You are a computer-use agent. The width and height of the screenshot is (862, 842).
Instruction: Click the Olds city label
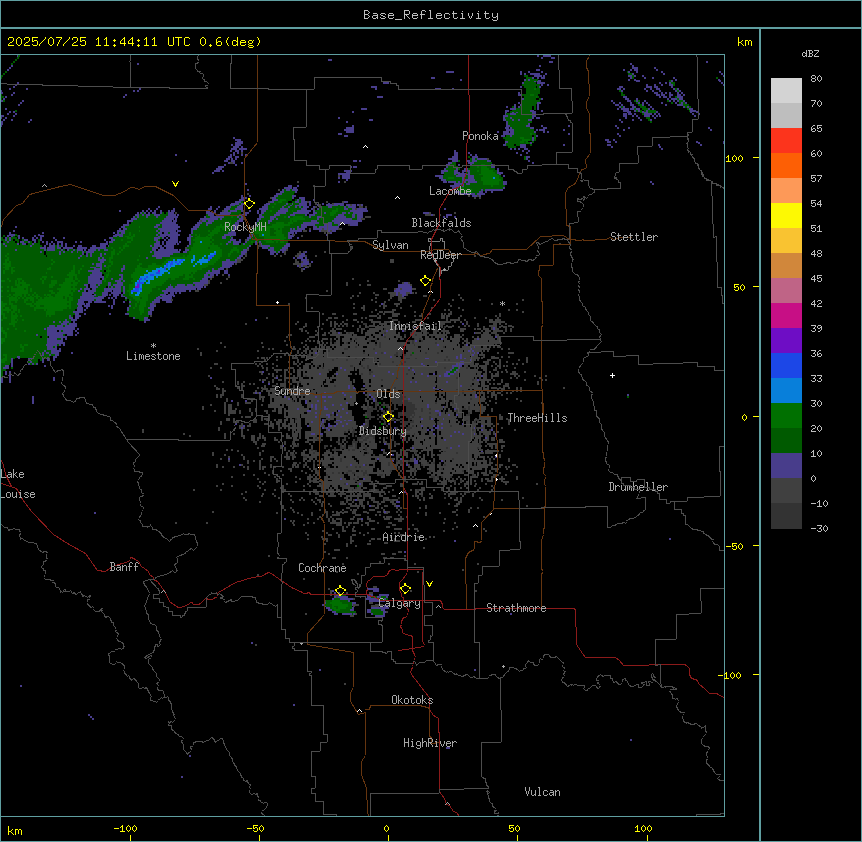[388, 394]
